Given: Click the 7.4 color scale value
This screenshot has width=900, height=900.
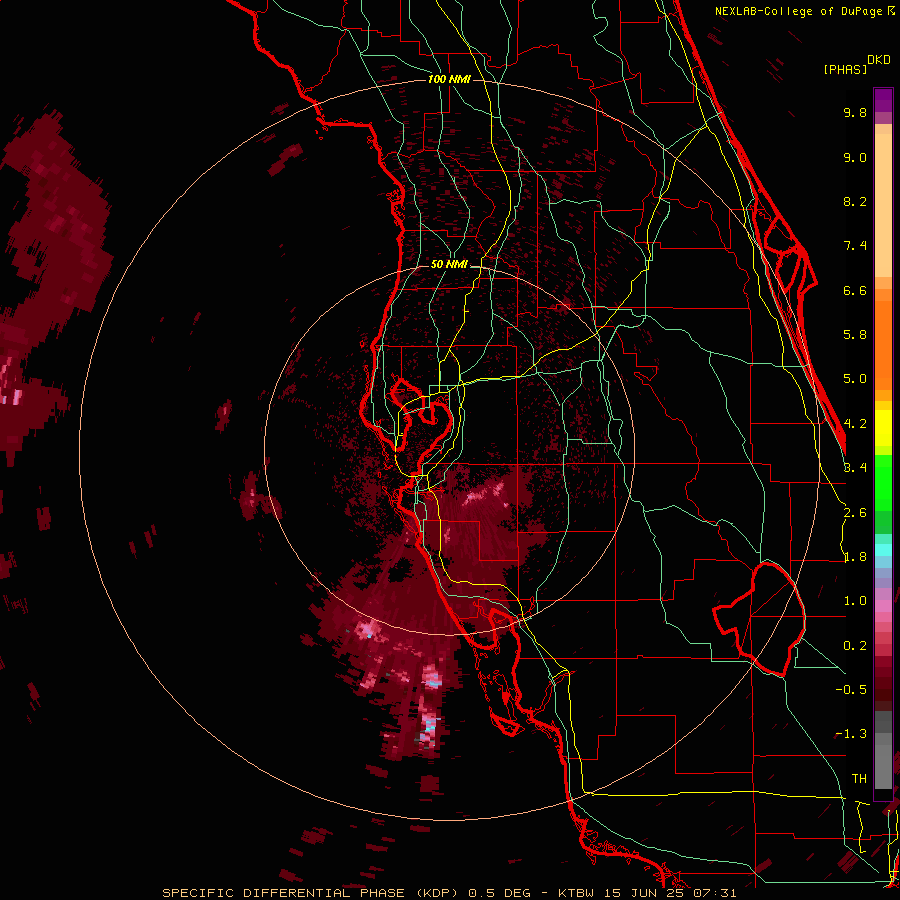Looking at the screenshot, I should click(855, 246).
